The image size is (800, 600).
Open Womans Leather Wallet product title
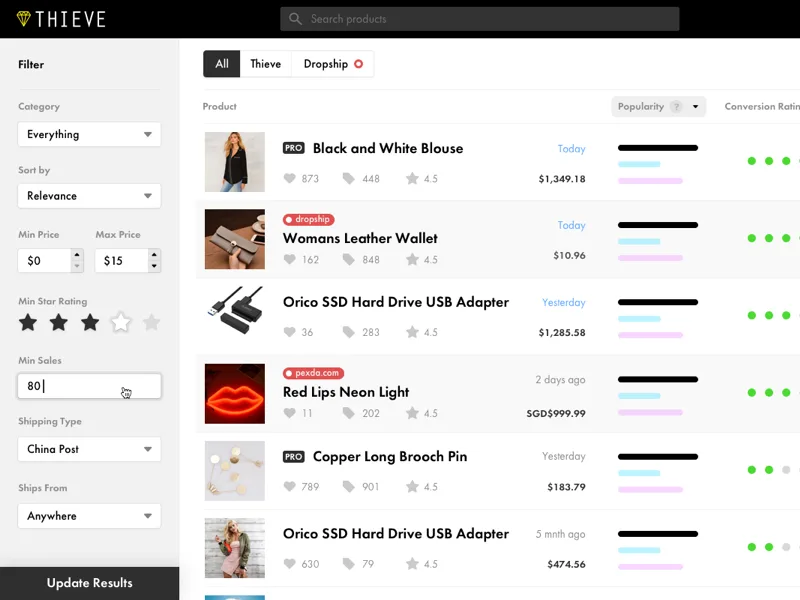(360, 238)
